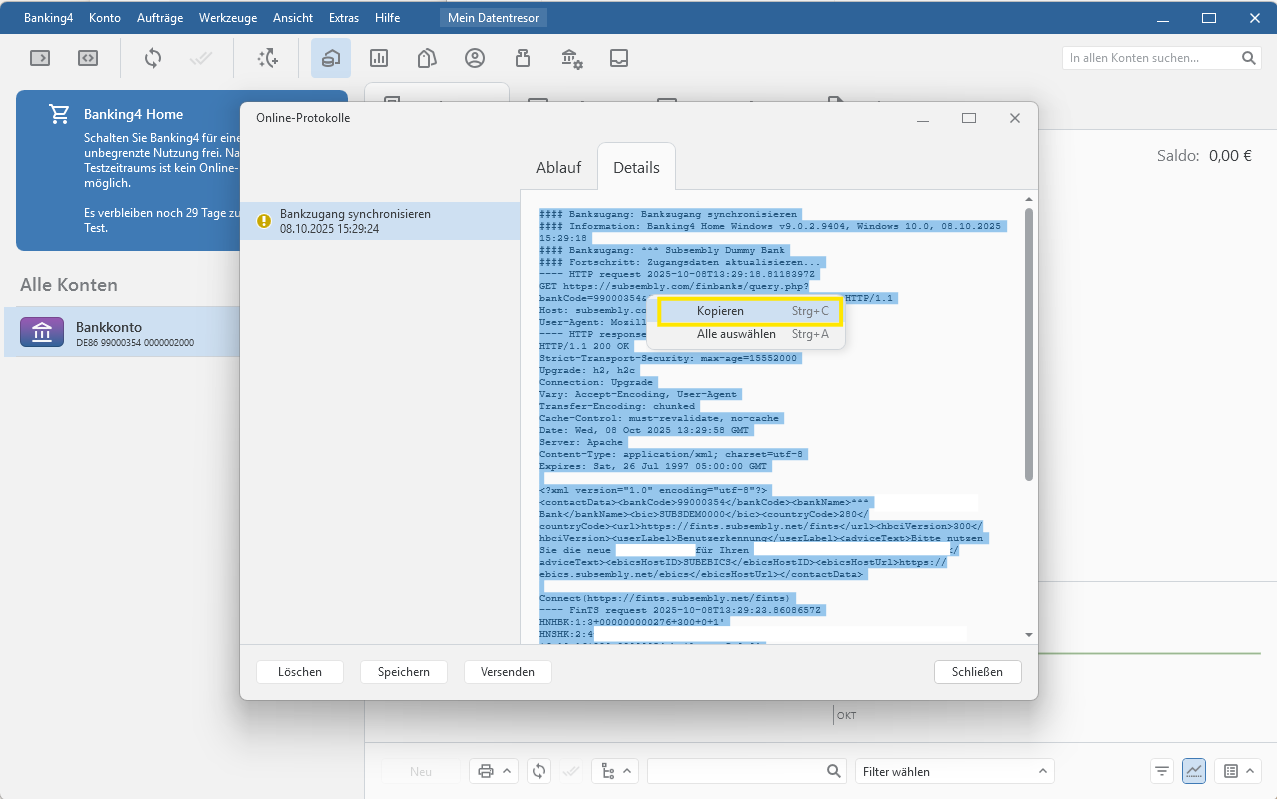Click the magnifier in bottom search field

[x=834, y=771]
